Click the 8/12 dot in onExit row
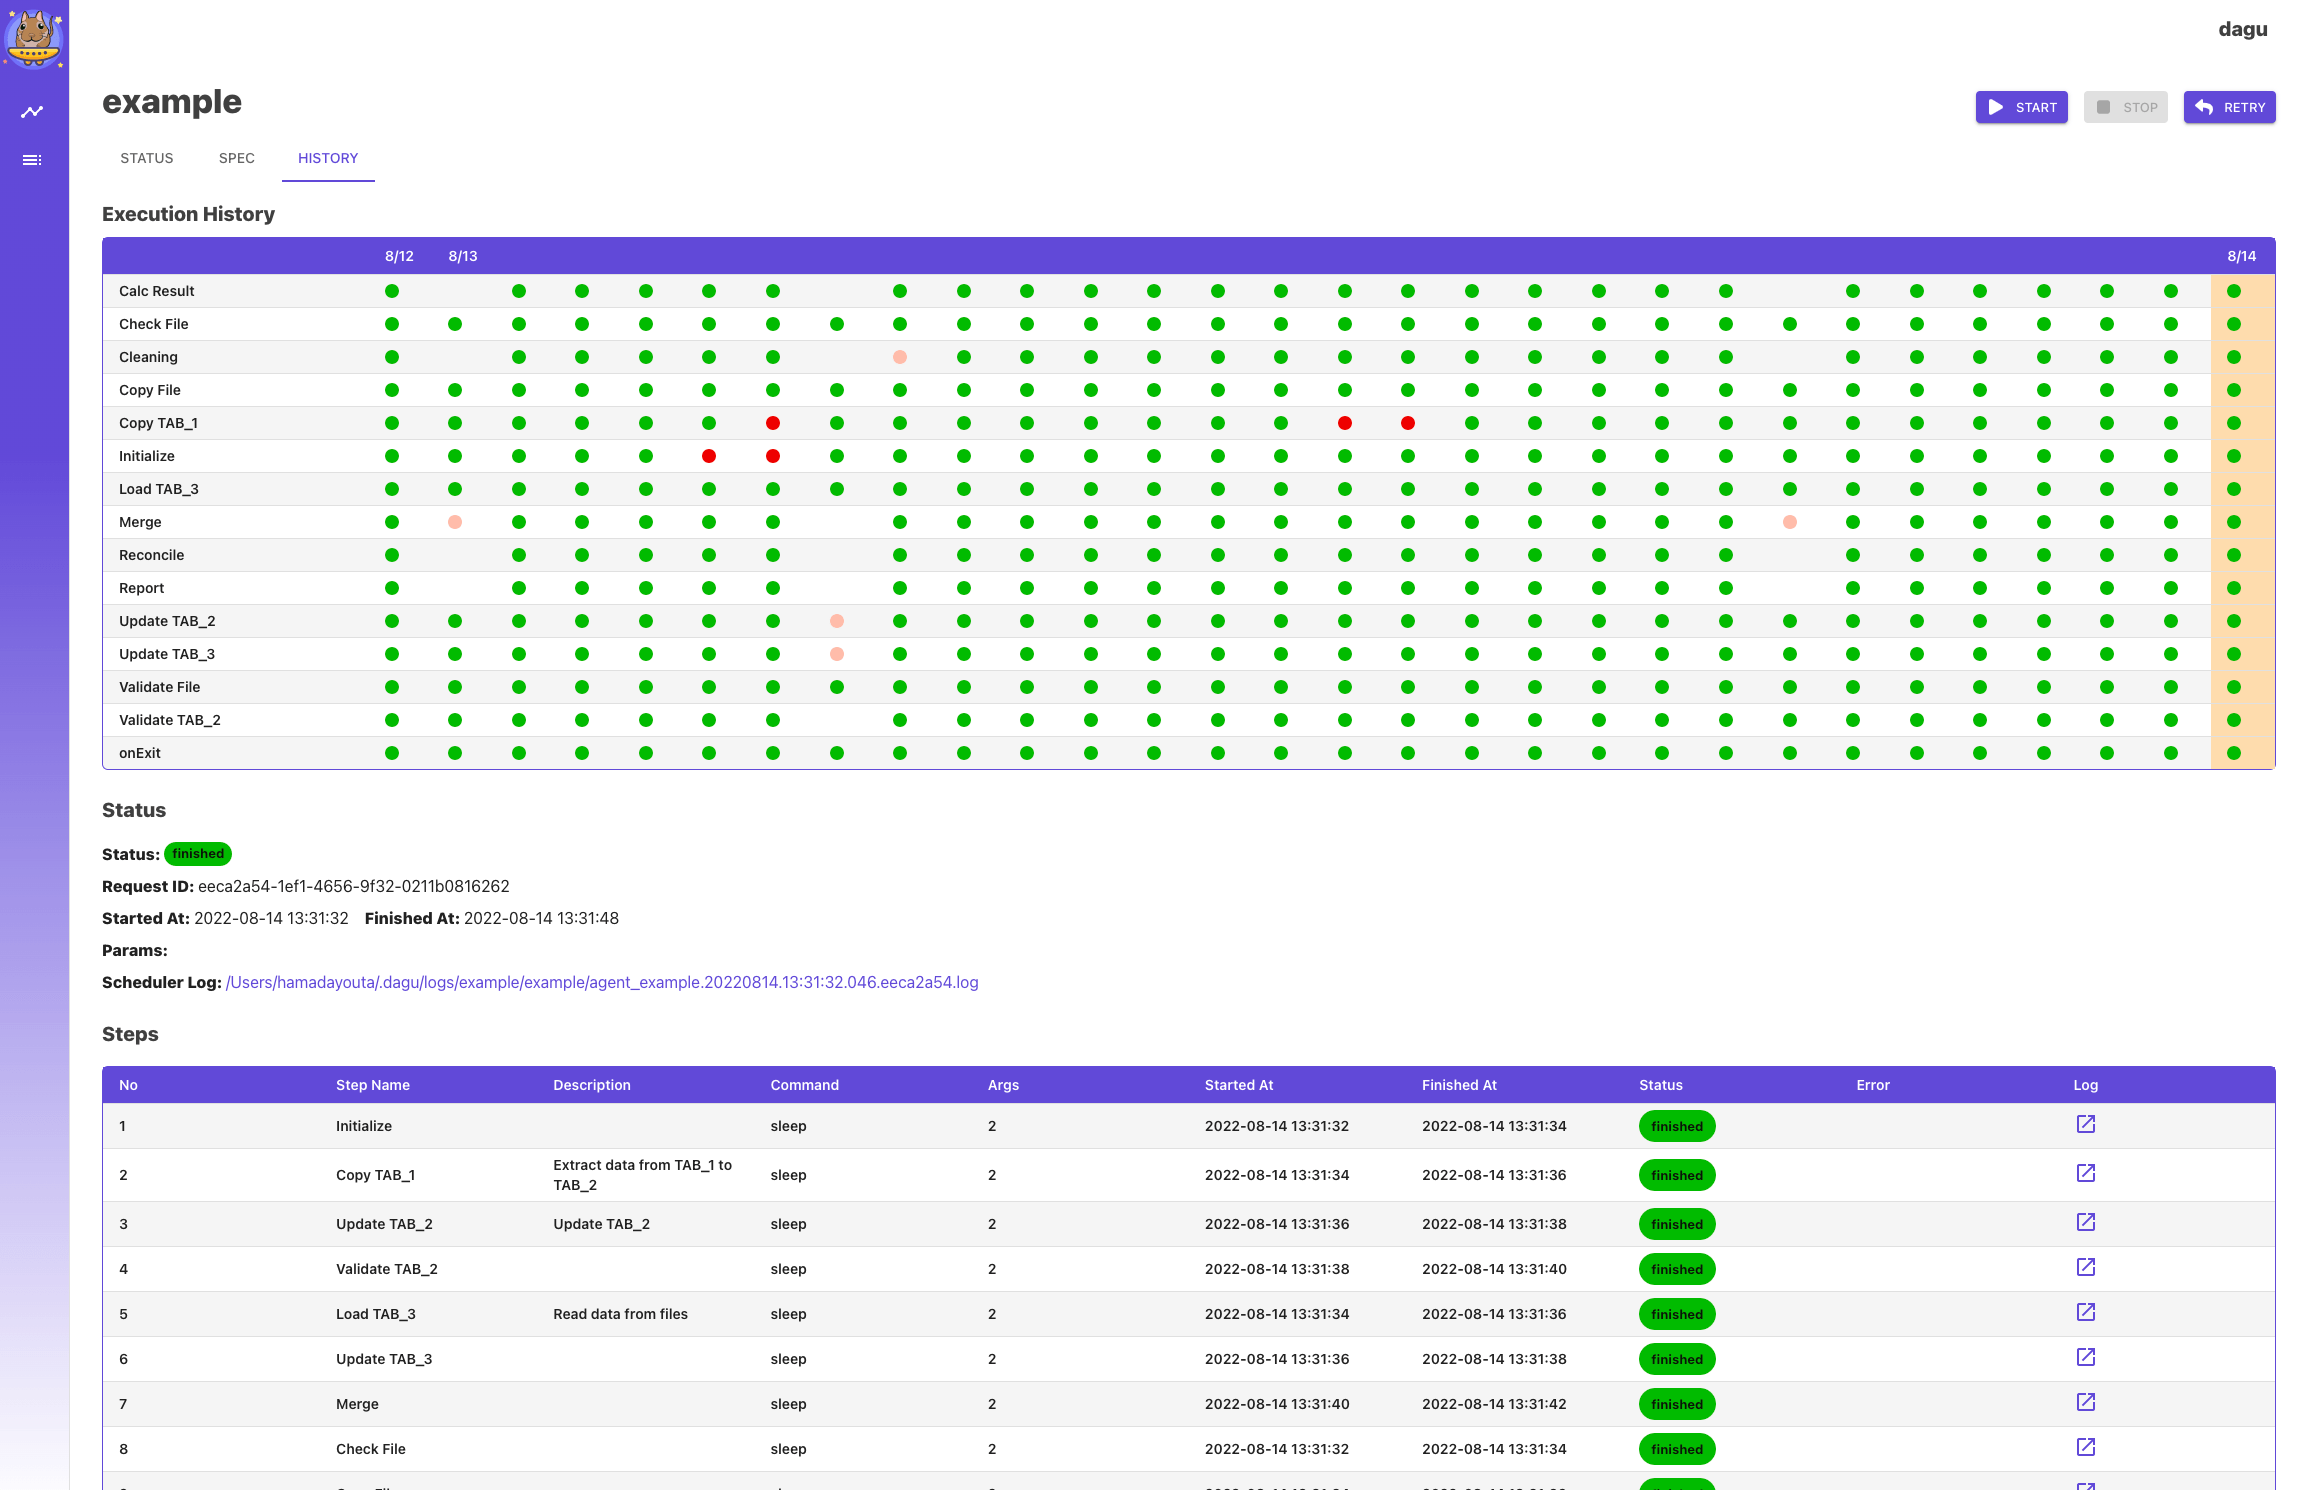2306x1490 pixels. [x=392, y=753]
